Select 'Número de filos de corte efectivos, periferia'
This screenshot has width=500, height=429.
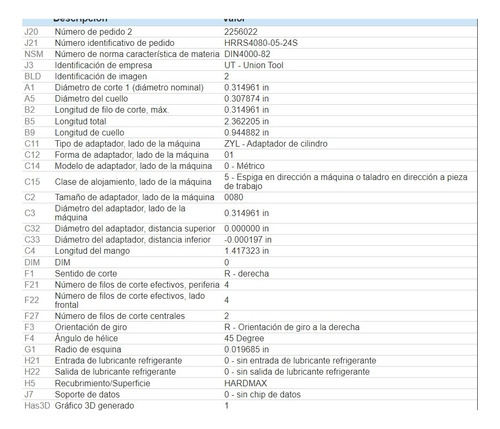pyautogui.click(x=137, y=285)
